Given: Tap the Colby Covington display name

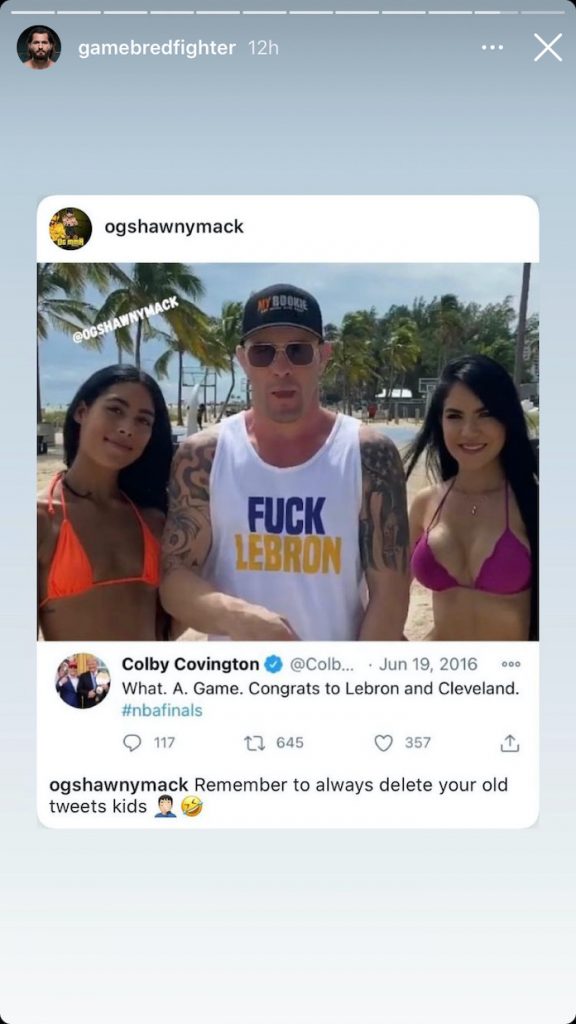Looking at the screenshot, I should pyautogui.click(x=191, y=664).
